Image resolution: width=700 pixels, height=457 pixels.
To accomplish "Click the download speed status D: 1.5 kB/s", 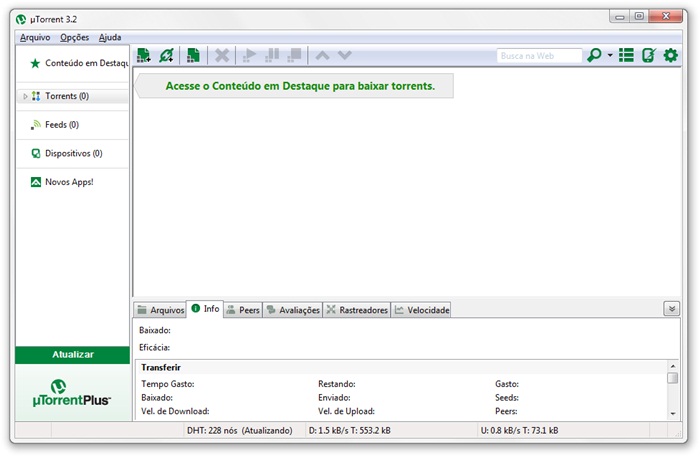I will coord(350,430).
